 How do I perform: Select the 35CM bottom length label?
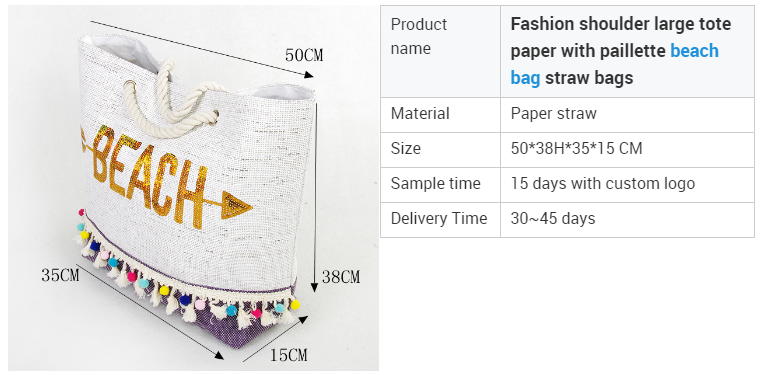pyautogui.click(x=60, y=276)
